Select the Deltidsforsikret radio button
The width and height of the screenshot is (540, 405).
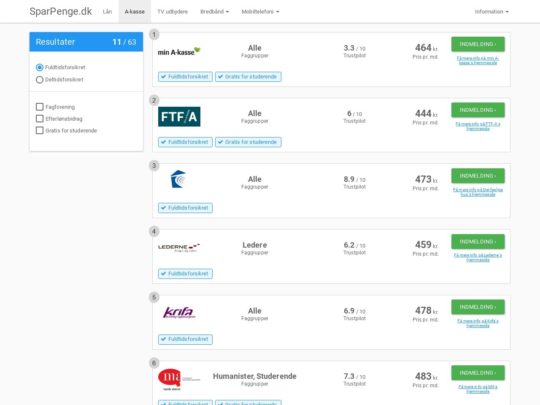click(x=39, y=80)
